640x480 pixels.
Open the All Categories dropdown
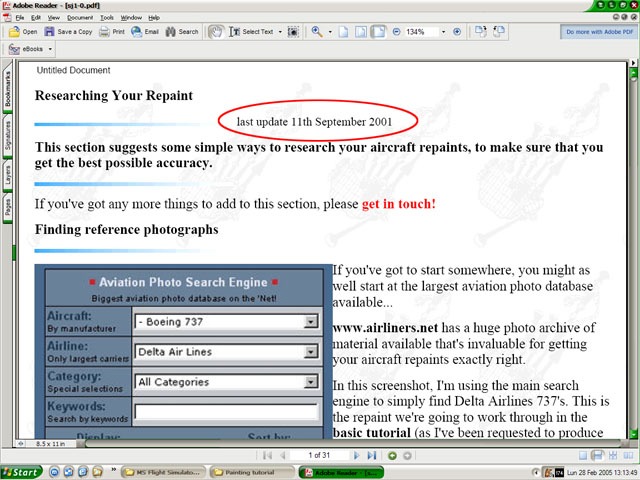pos(311,382)
